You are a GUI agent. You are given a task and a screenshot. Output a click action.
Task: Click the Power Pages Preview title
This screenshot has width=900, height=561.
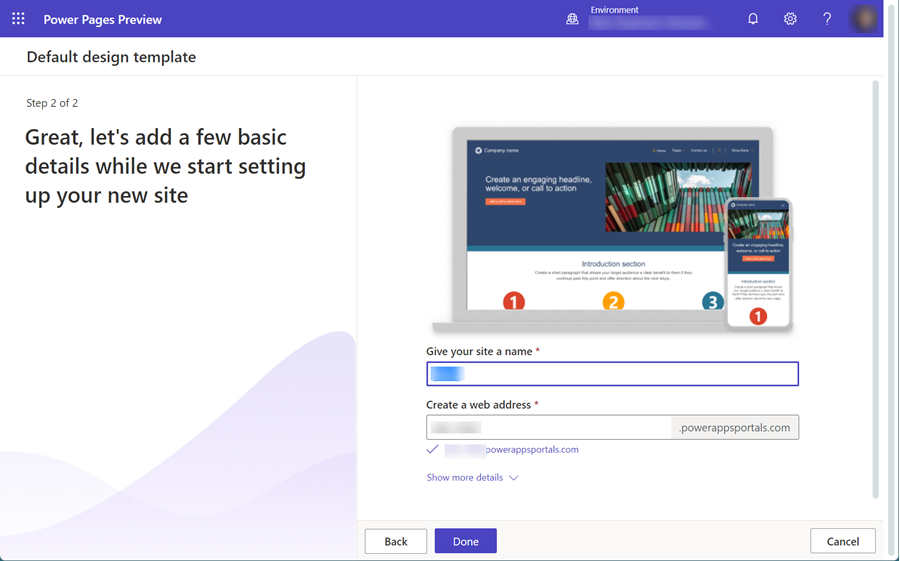103,20
